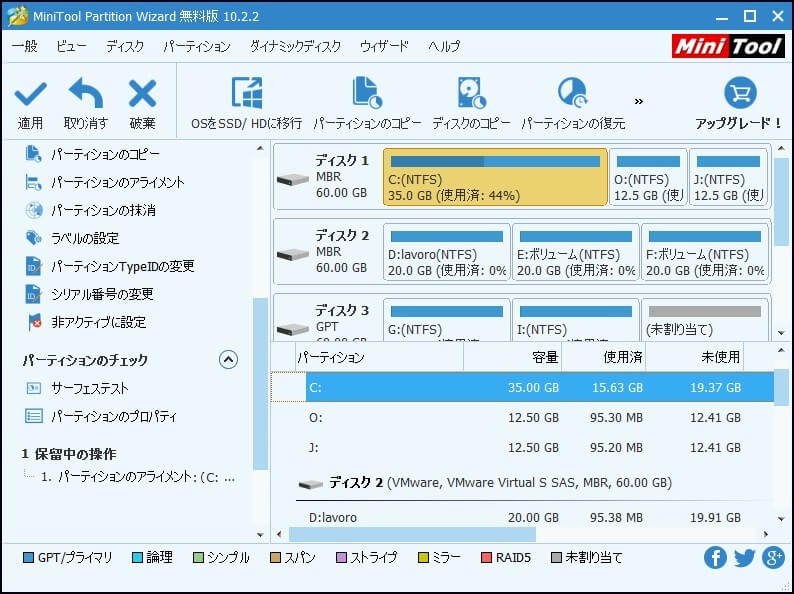The height and width of the screenshot is (594, 794).
Task: Show more toolbar items via » chevron
Action: coord(639,101)
